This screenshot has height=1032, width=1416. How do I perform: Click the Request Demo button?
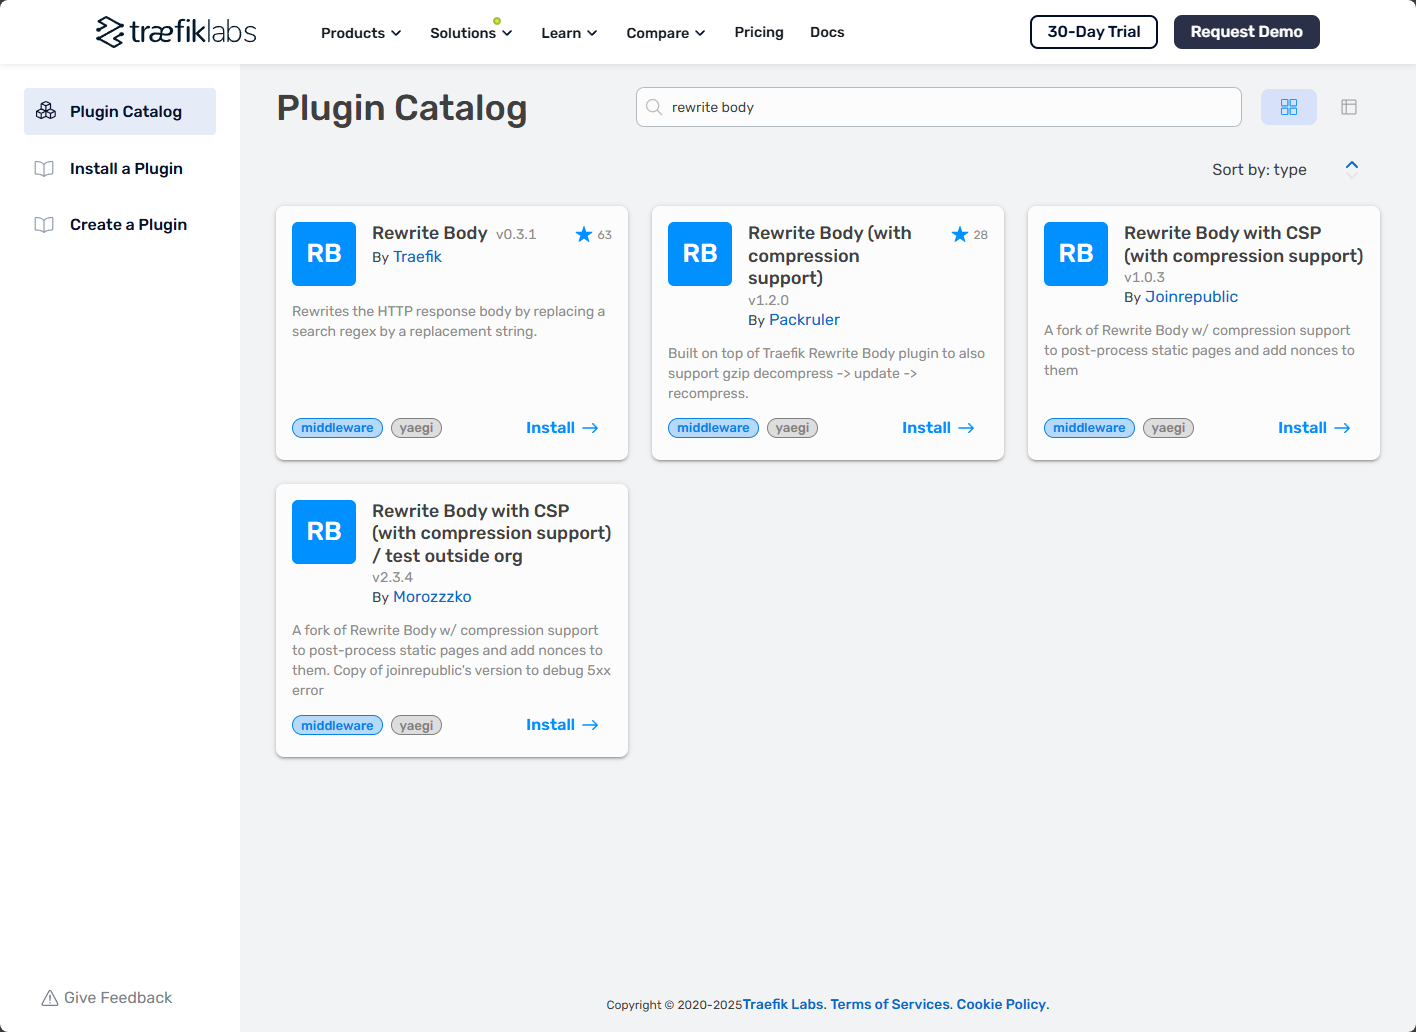tap(1246, 32)
